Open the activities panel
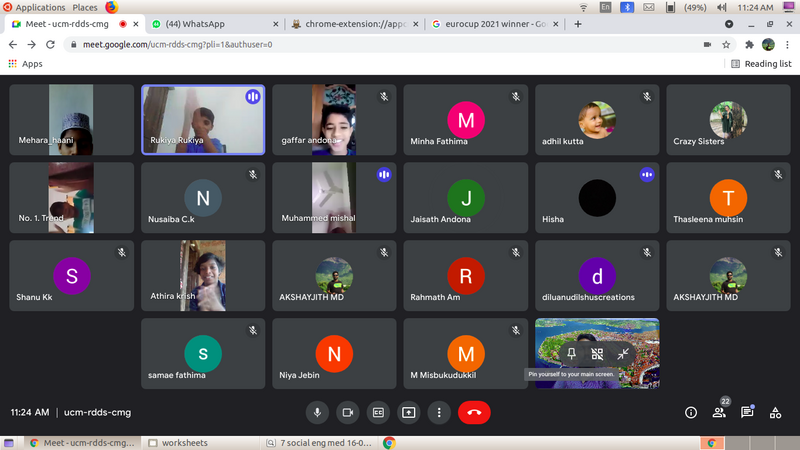The height and width of the screenshot is (450, 800). 776,412
